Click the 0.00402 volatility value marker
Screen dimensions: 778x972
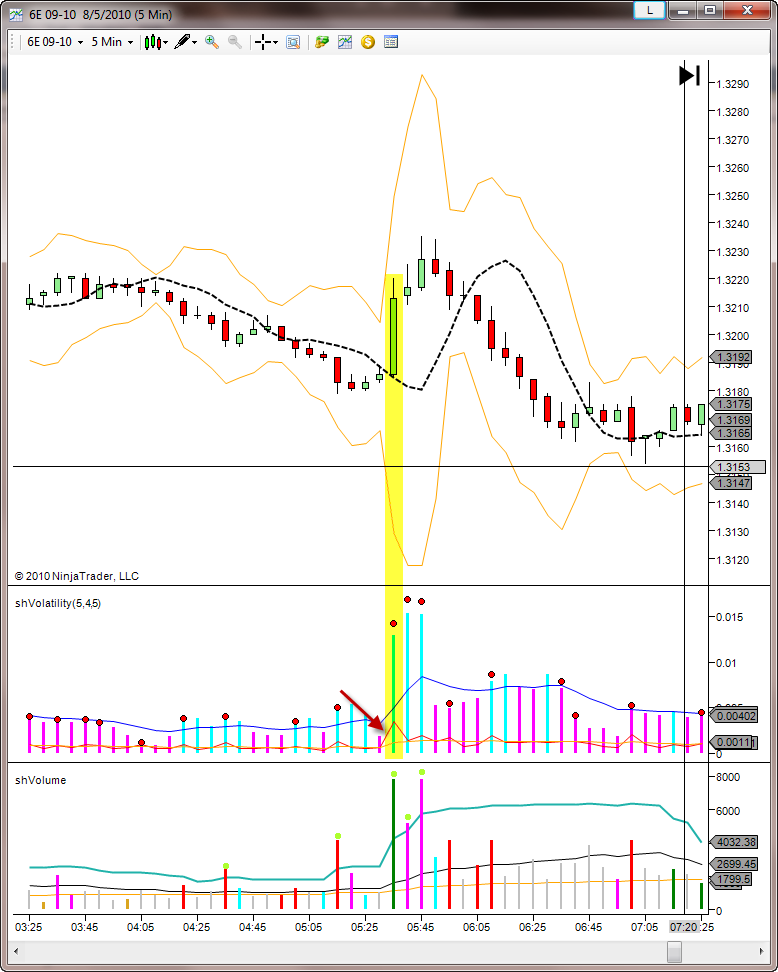pyautogui.click(x=734, y=716)
